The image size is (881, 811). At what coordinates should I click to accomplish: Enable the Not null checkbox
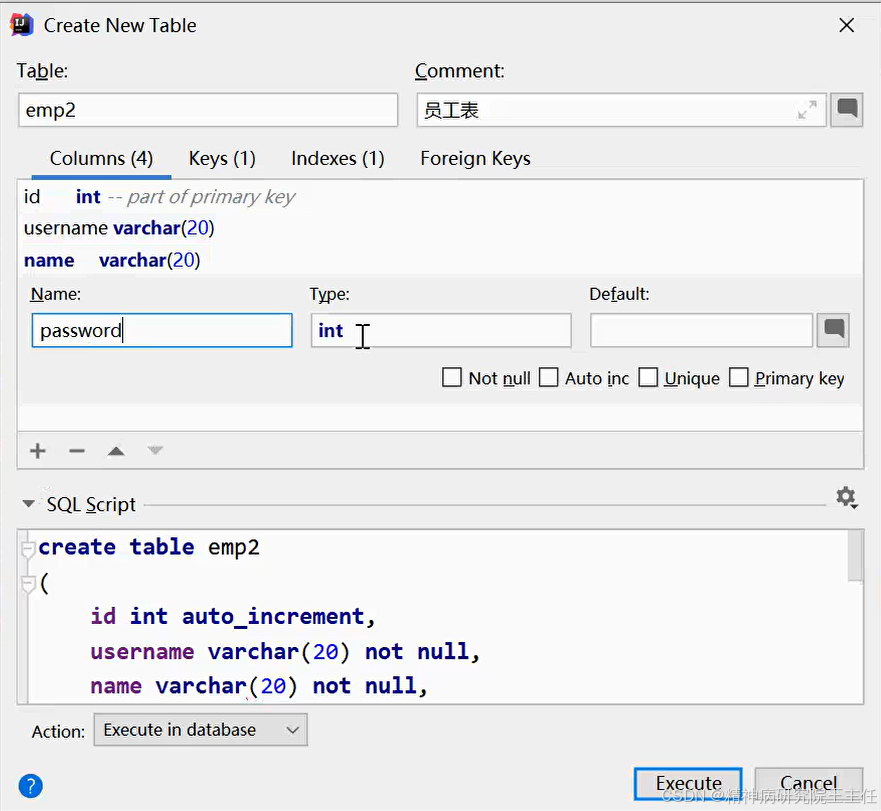click(x=452, y=378)
